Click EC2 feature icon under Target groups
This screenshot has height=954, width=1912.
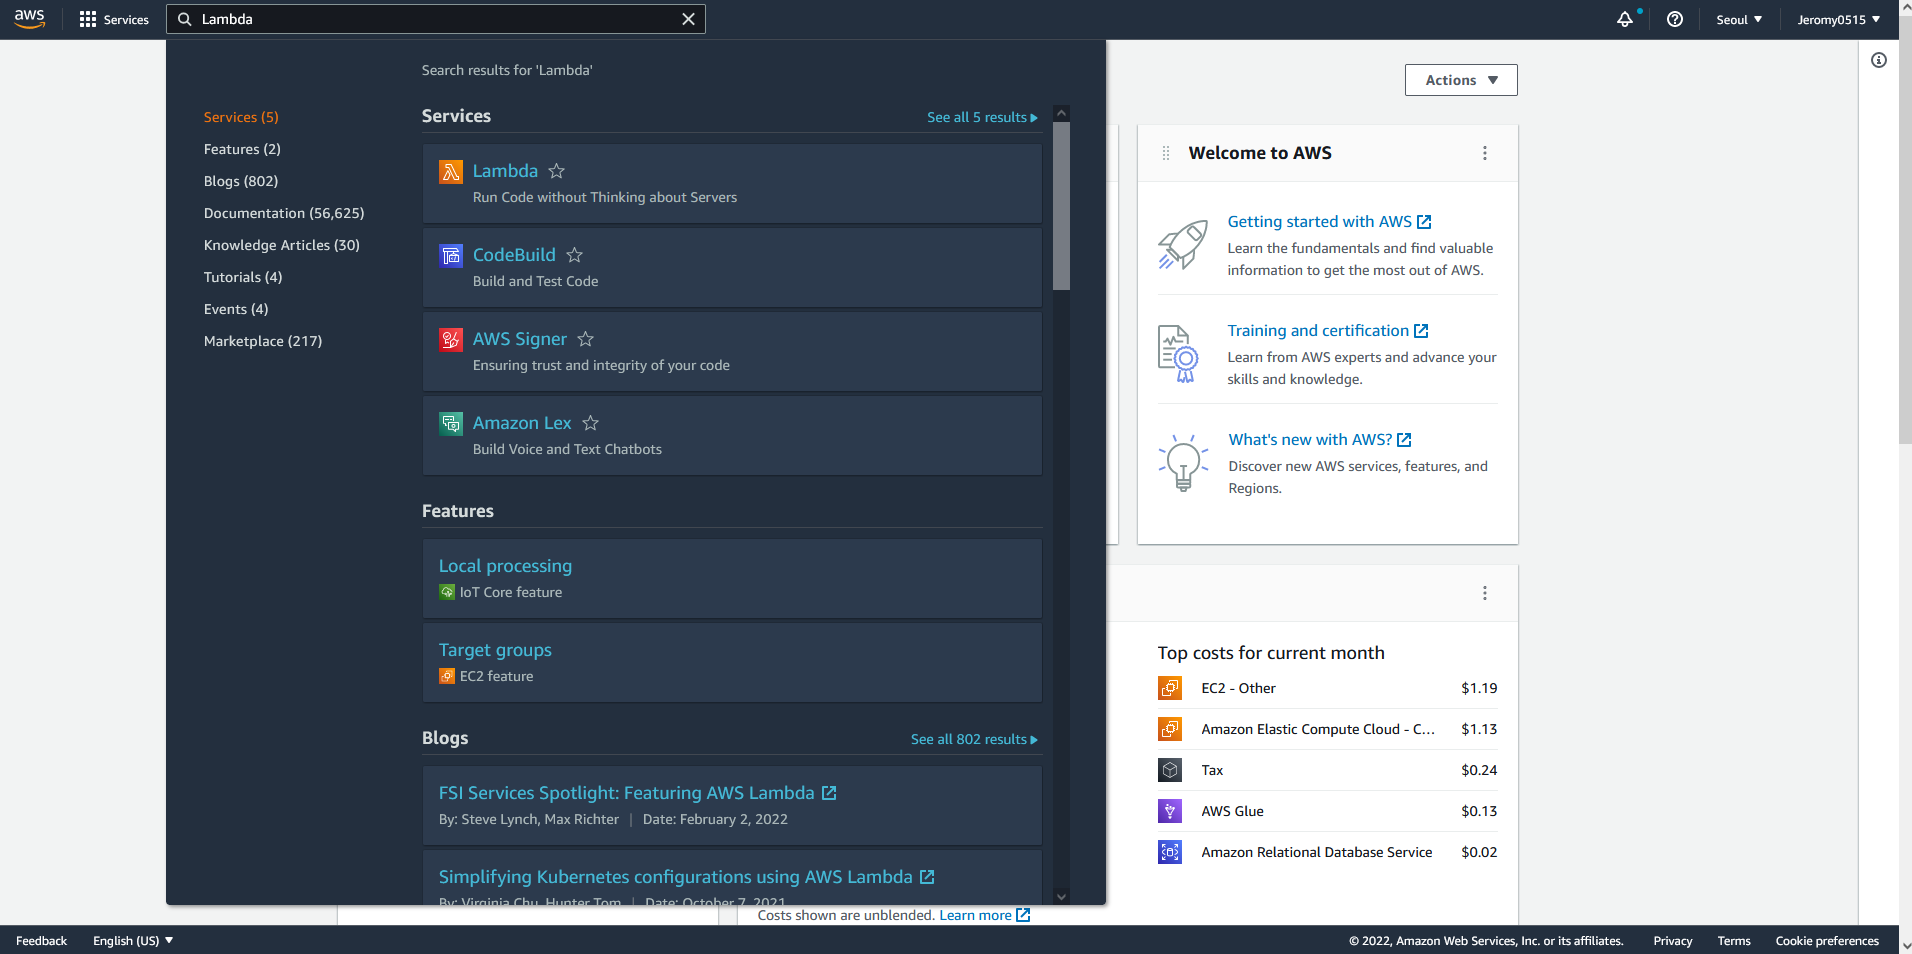pyautogui.click(x=447, y=676)
